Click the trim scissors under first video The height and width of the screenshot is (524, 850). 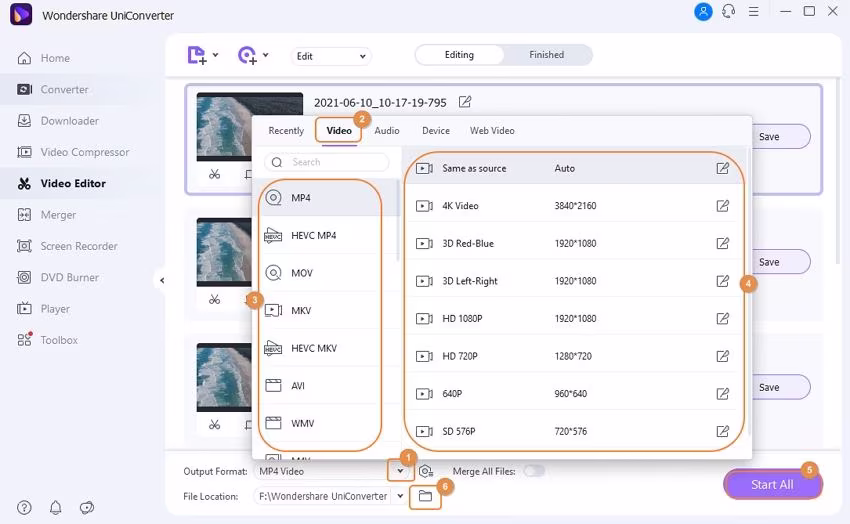[x=215, y=174]
